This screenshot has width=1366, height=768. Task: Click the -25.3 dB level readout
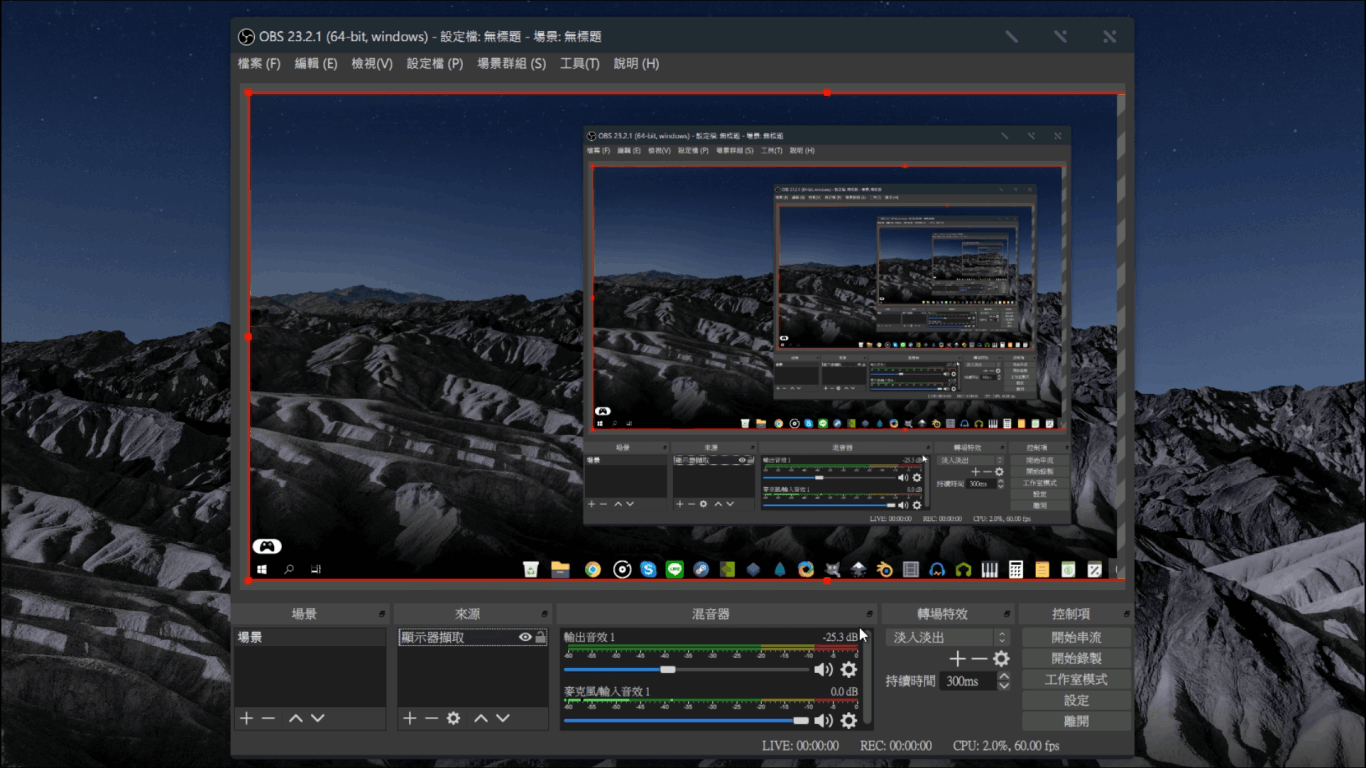click(839, 637)
